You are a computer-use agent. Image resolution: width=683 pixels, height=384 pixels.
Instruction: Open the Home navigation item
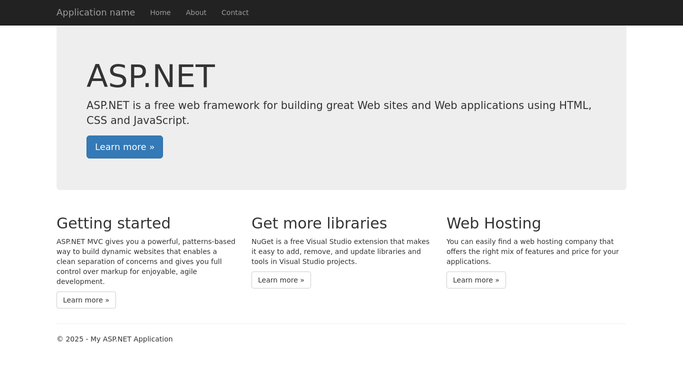(160, 13)
